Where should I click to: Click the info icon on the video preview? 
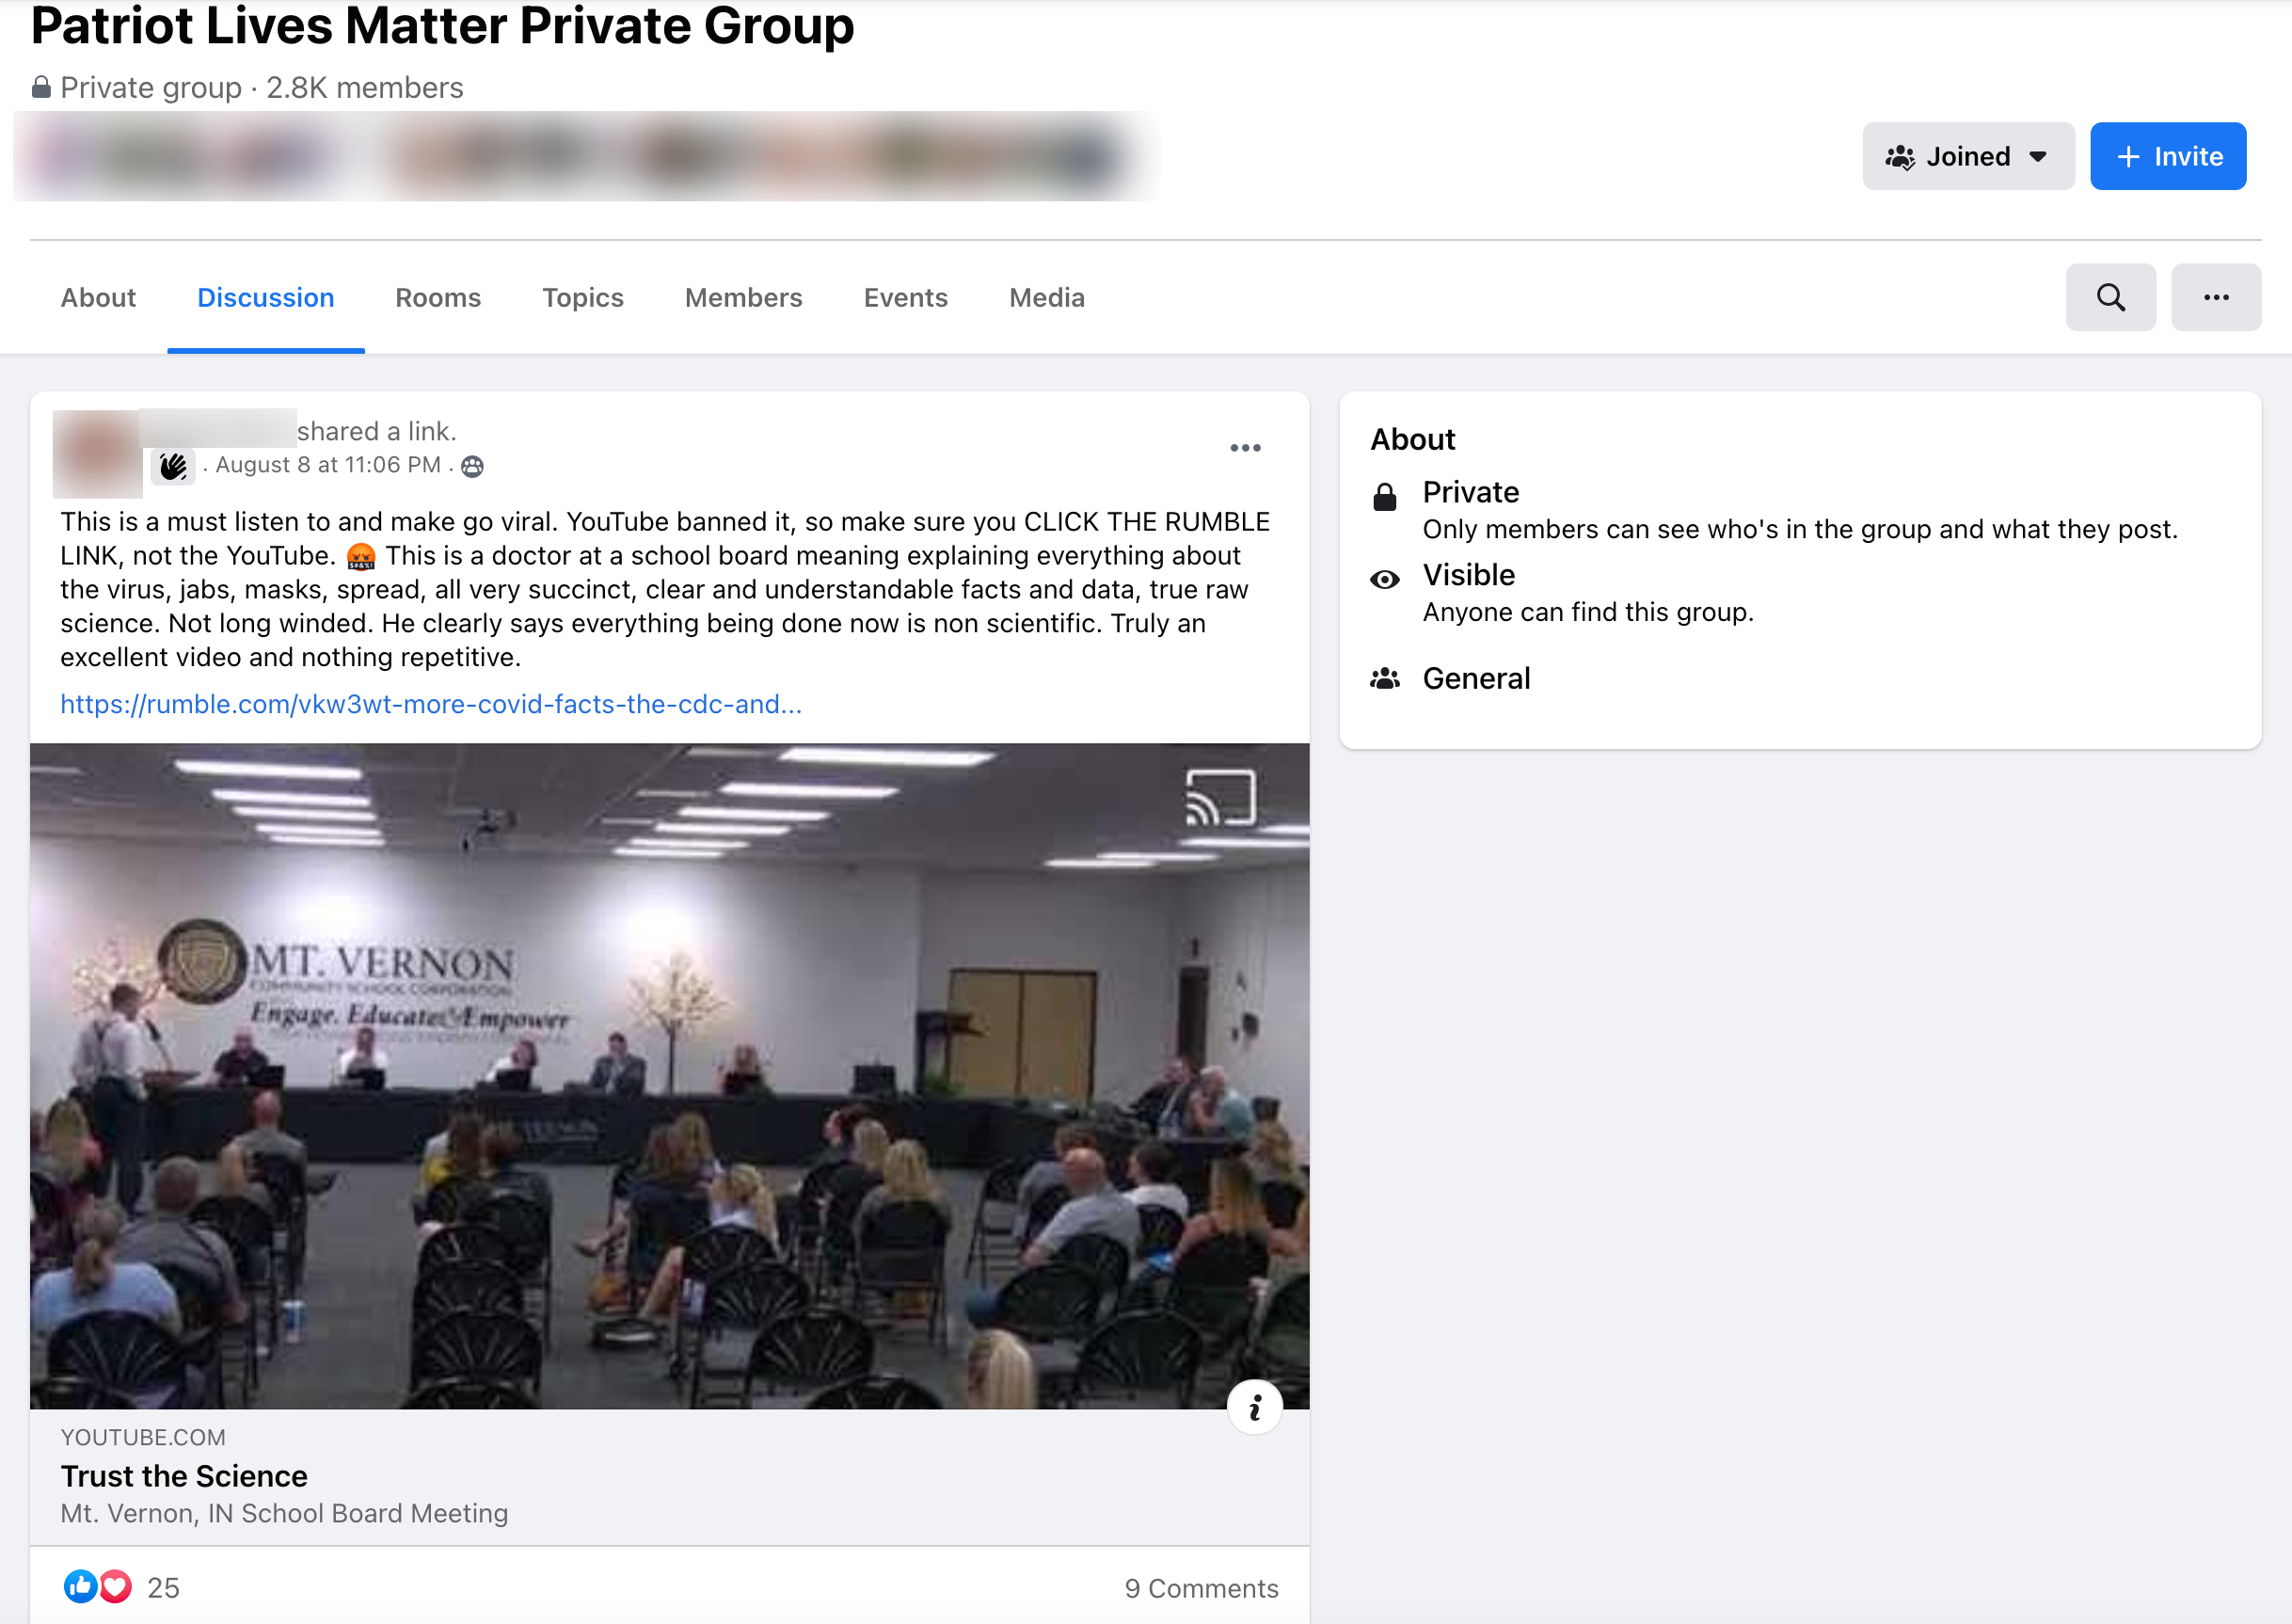point(1254,1408)
